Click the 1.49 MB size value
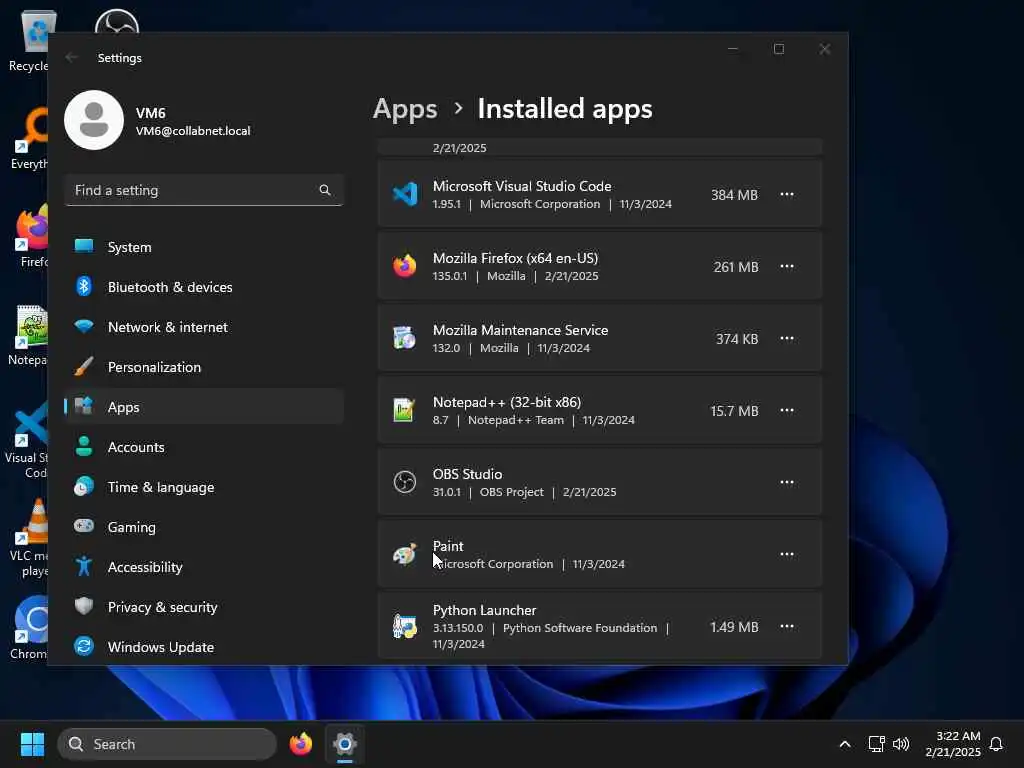Viewport: 1024px width, 768px height. [x=734, y=627]
